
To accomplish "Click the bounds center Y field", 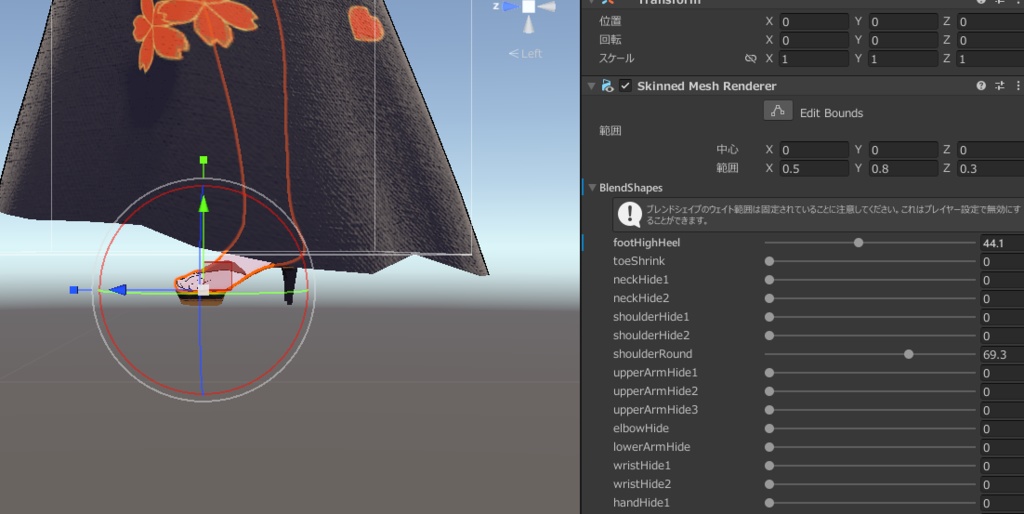I will [x=903, y=150].
